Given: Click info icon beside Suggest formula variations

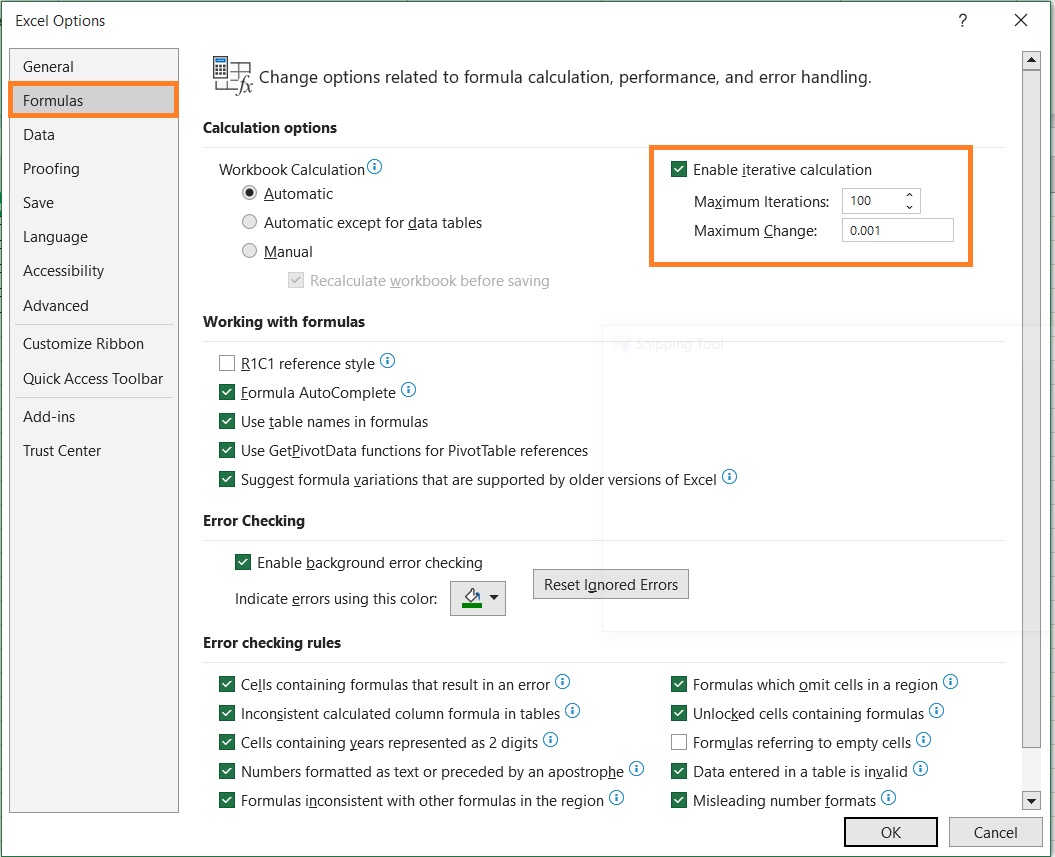Looking at the screenshot, I should pos(729,478).
